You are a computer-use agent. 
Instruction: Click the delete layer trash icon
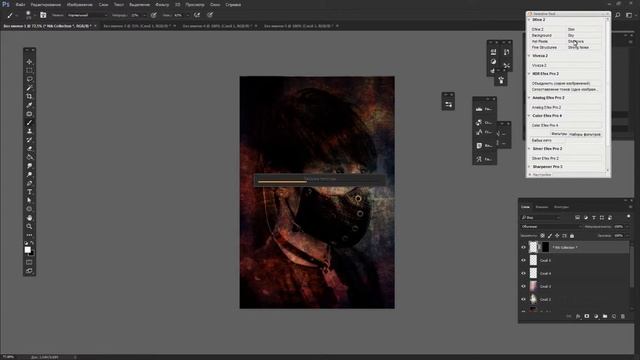pyautogui.click(x=622, y=316)
